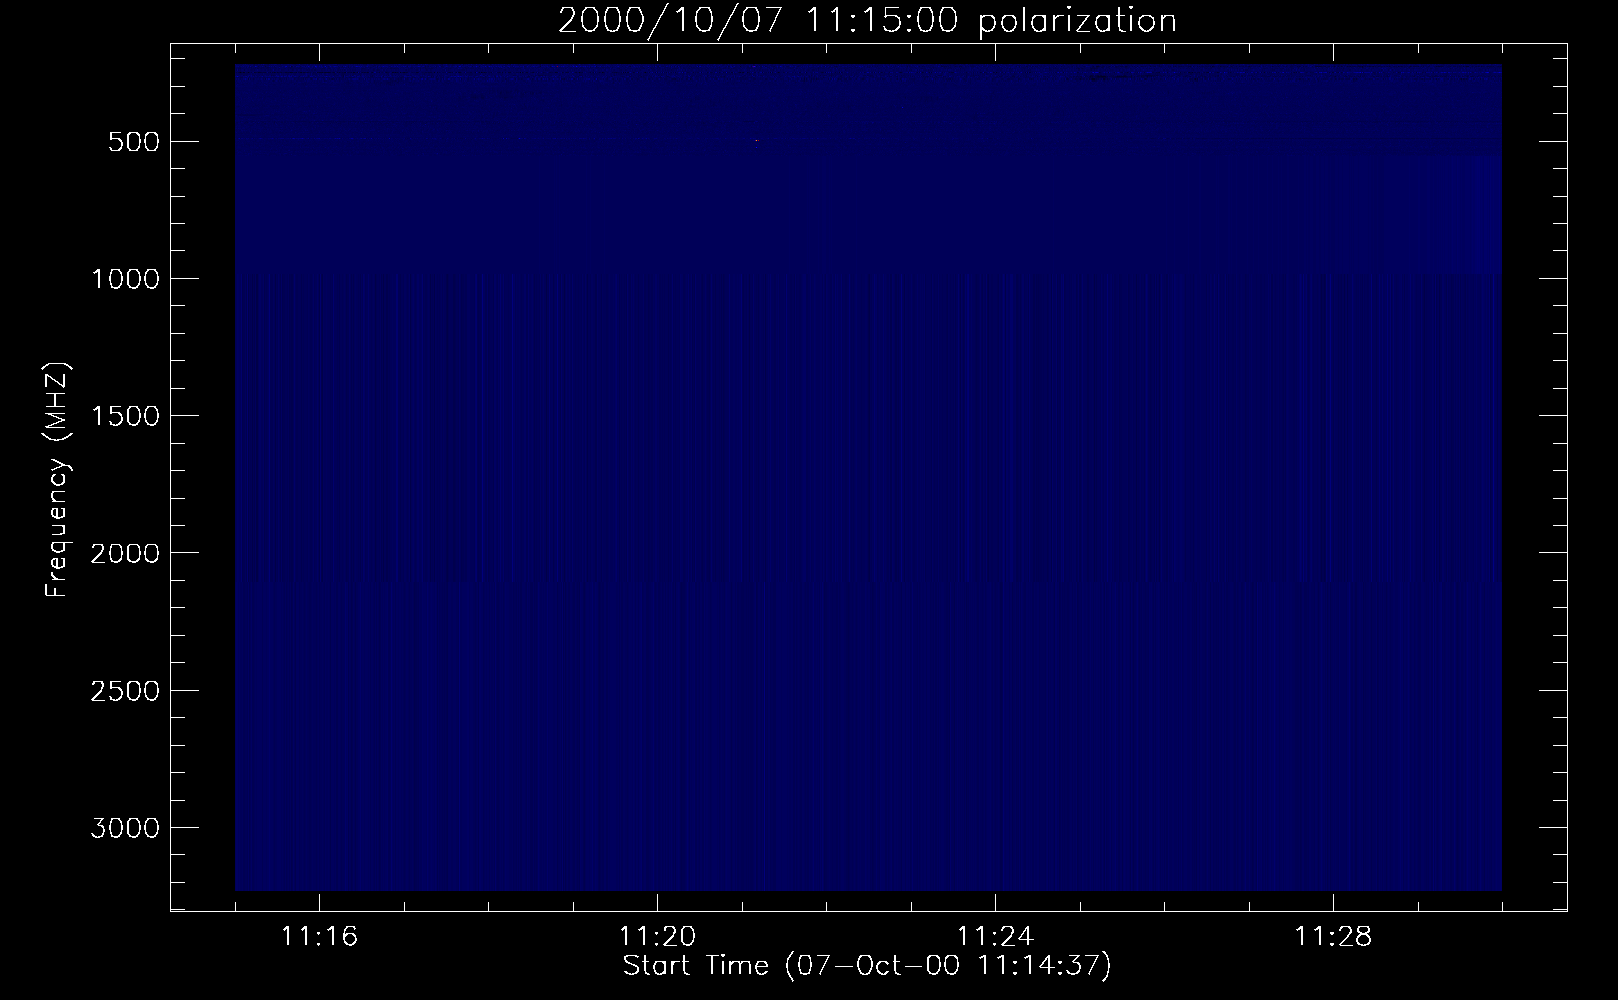Click the 3000 frequency tick label

coord(125,828)
